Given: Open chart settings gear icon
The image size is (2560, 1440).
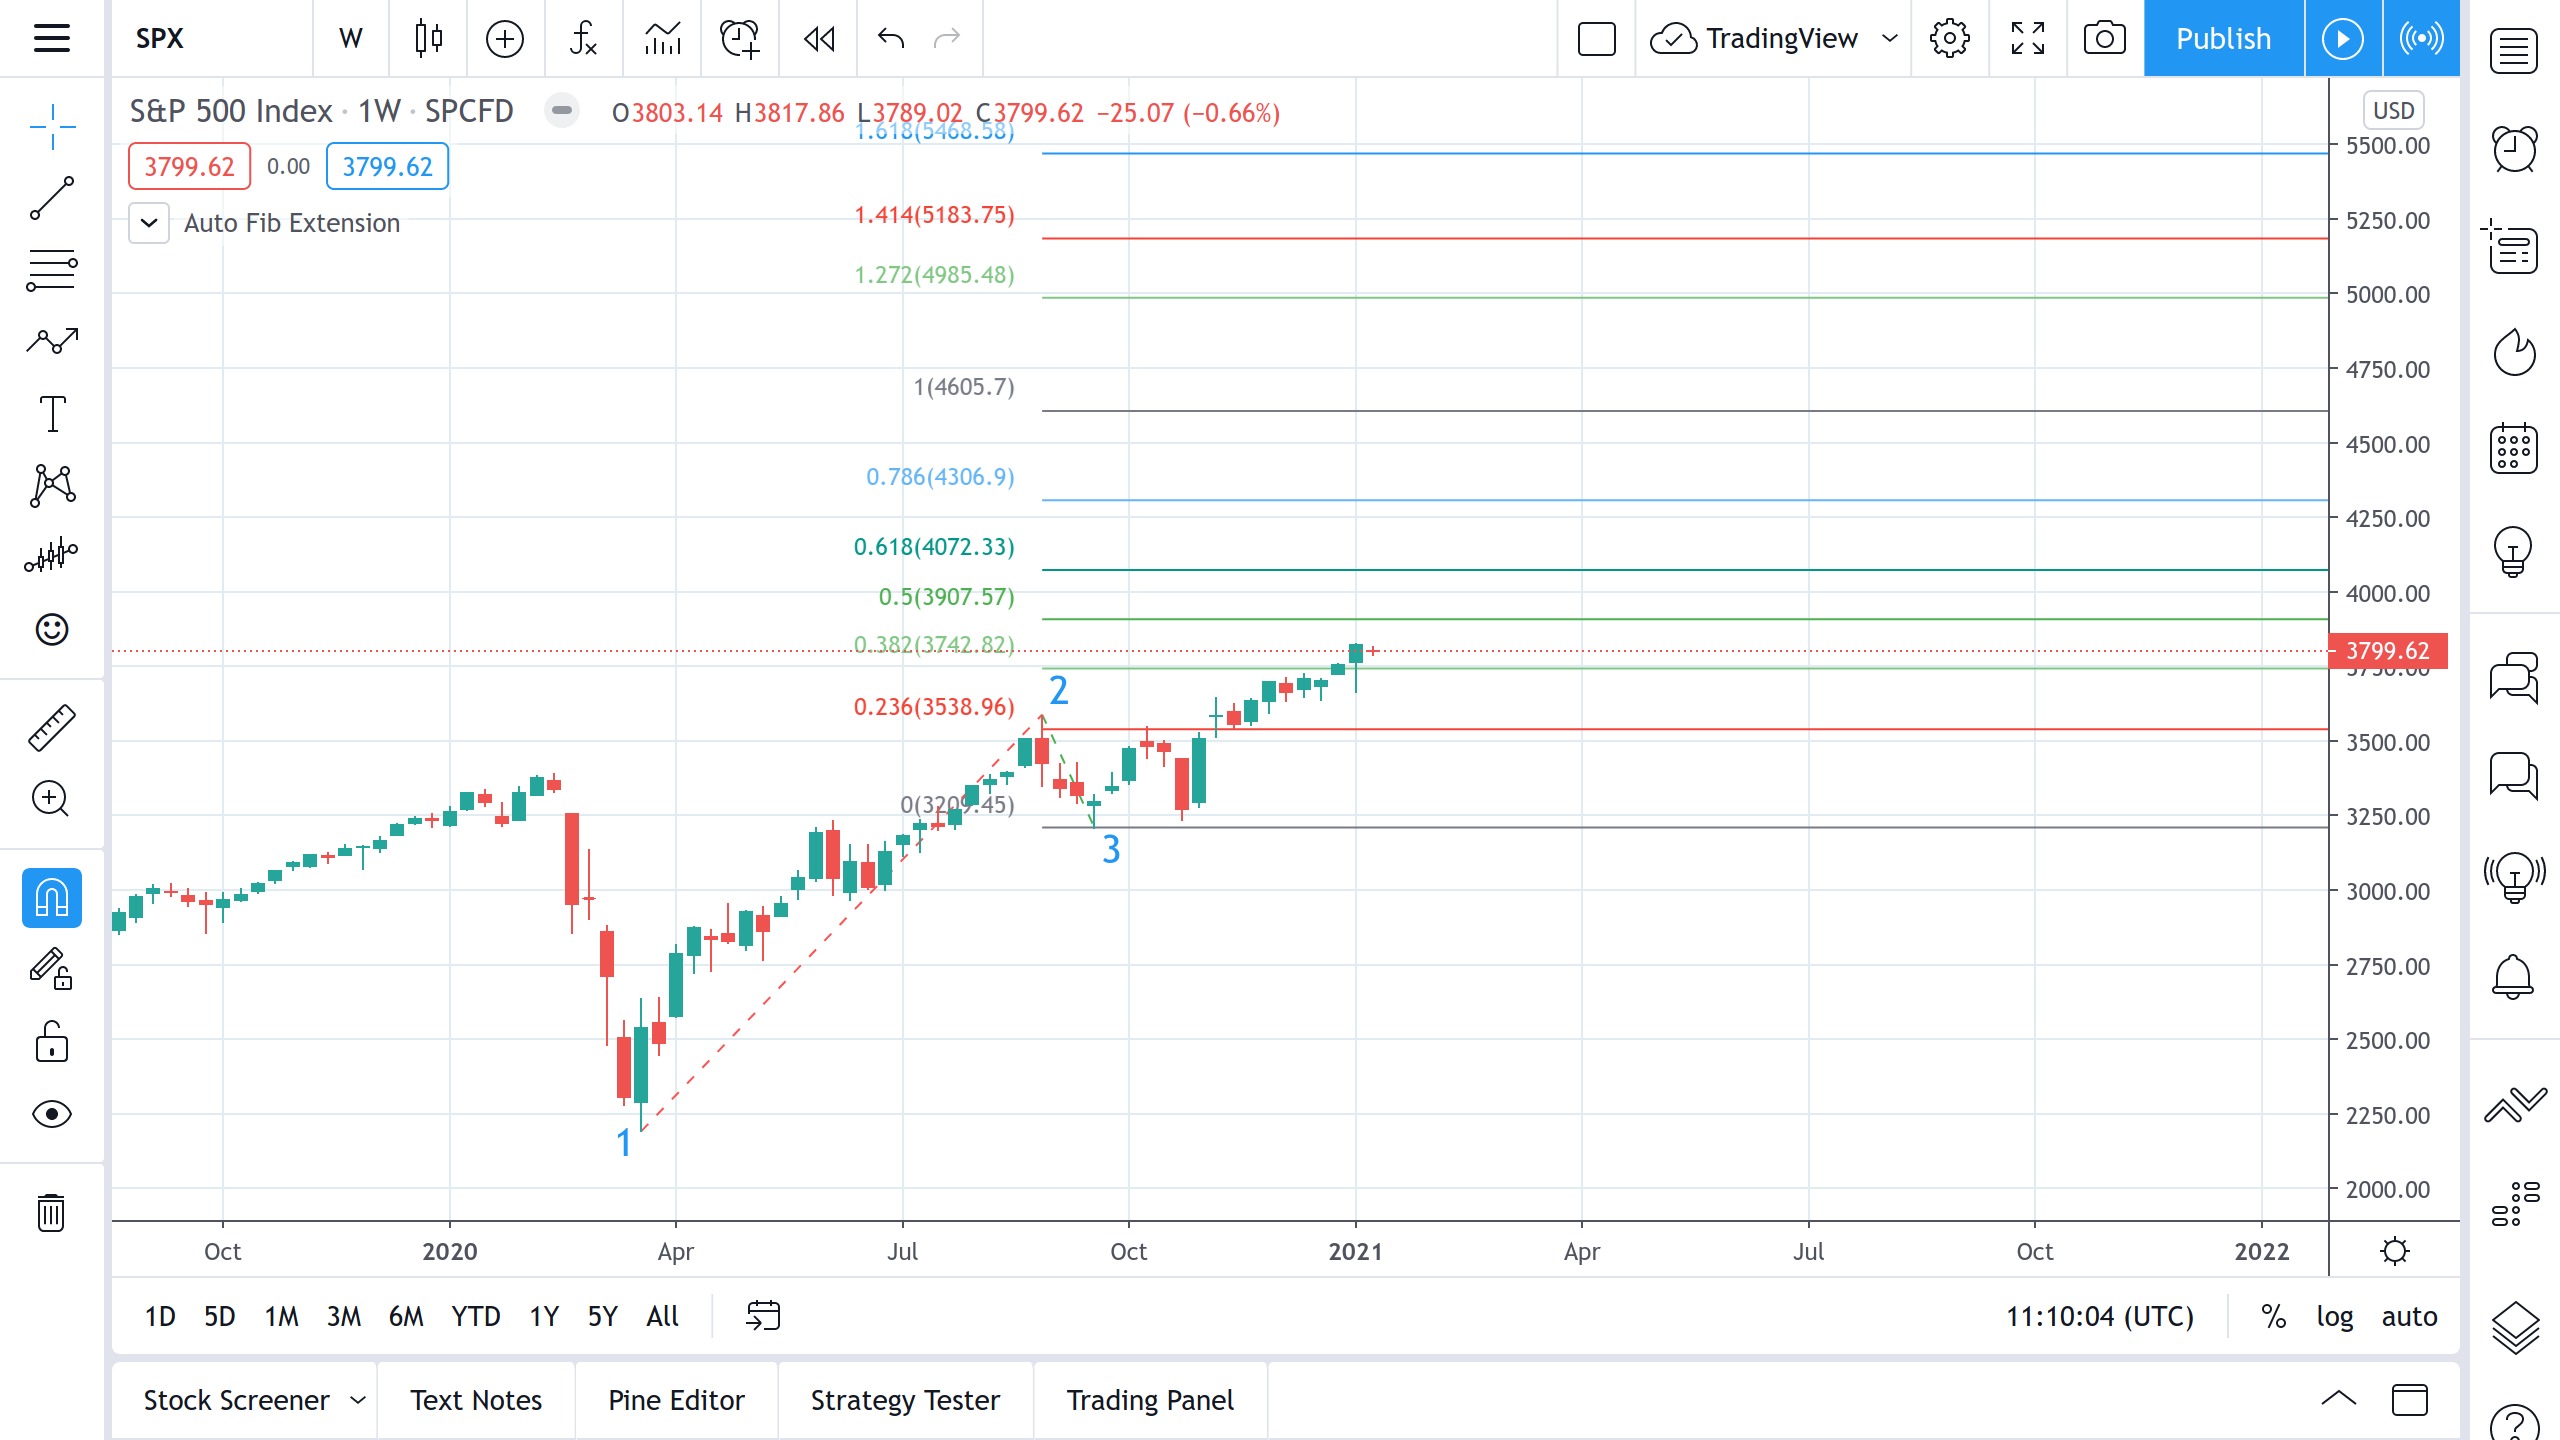Looking at the screenshot, I should pos(1949,39).
